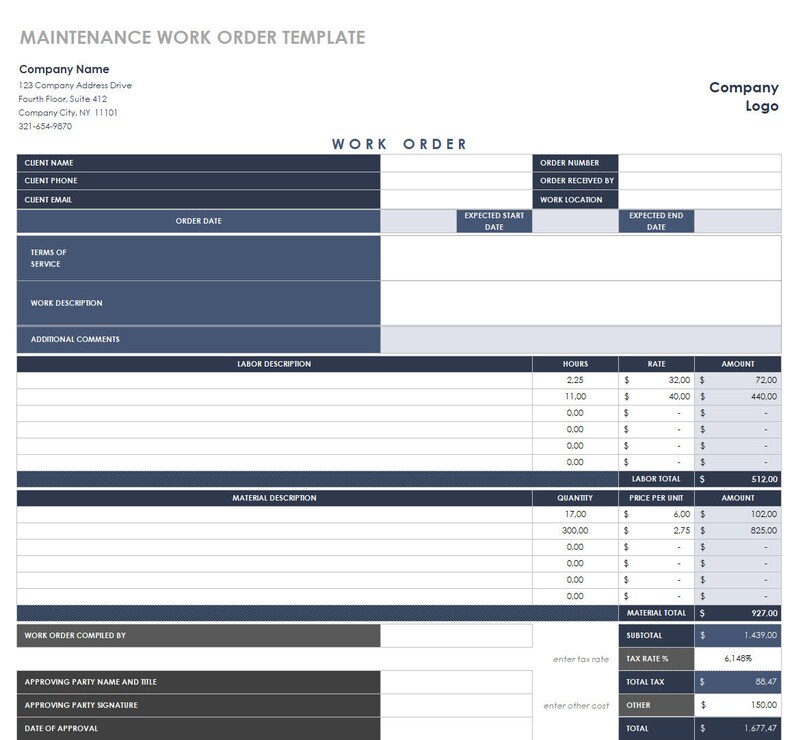794x740 pixels.
Task: Click the Price Per Unit column header
Action: 656,498
